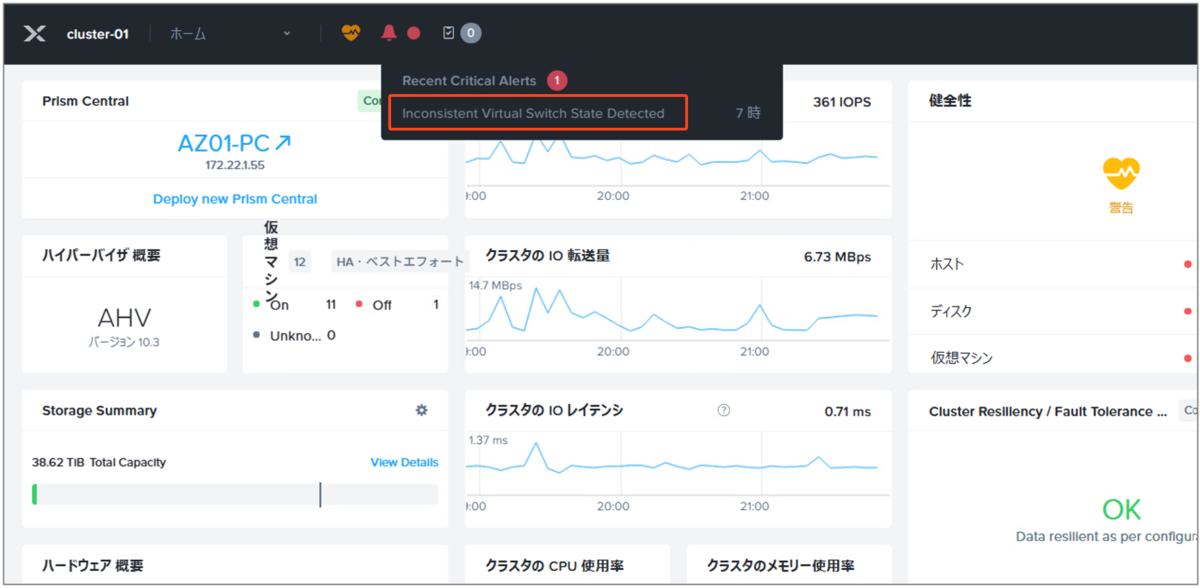The width and height of the screenshot is (1200, 588).
Task: Click View Details in Storage Summary
Action: click(x=404, y=462)
